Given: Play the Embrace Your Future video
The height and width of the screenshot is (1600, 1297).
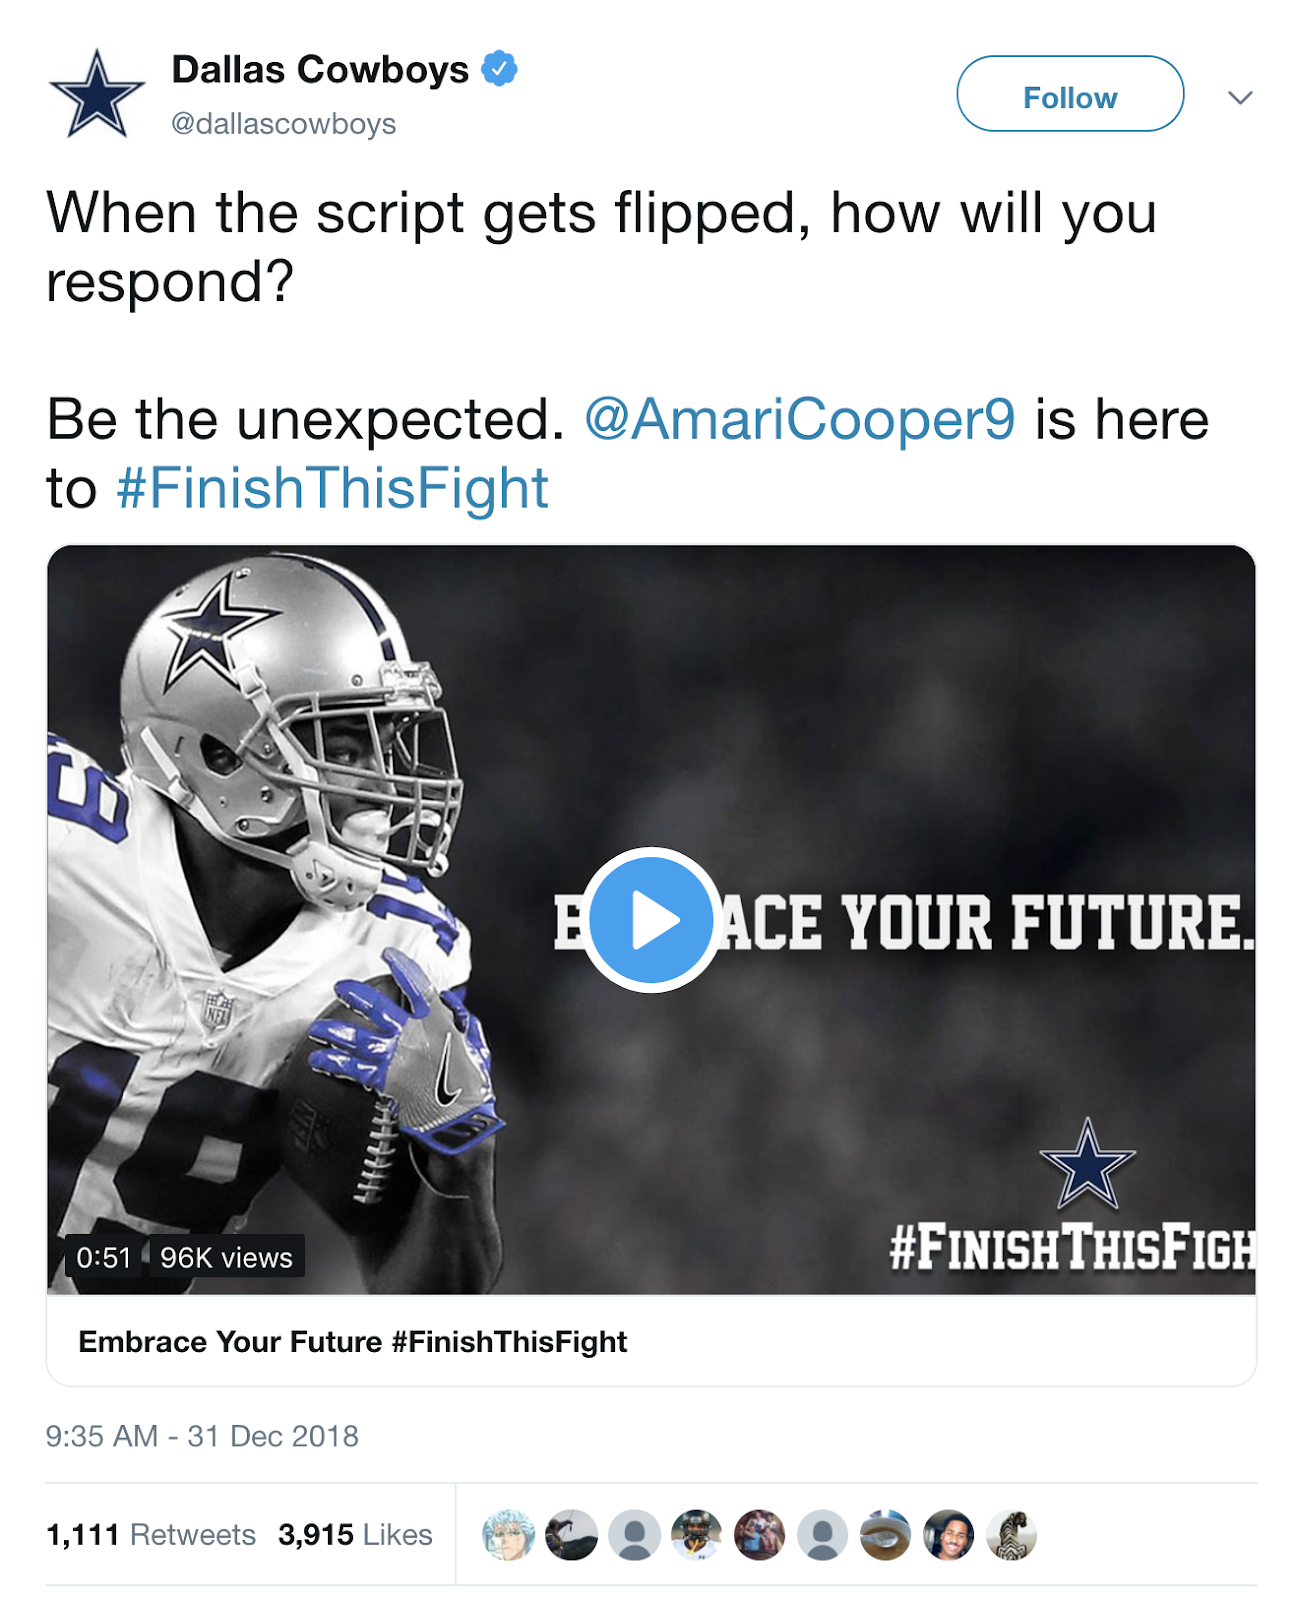Looking at the screenshot, I should click(651, 920).
